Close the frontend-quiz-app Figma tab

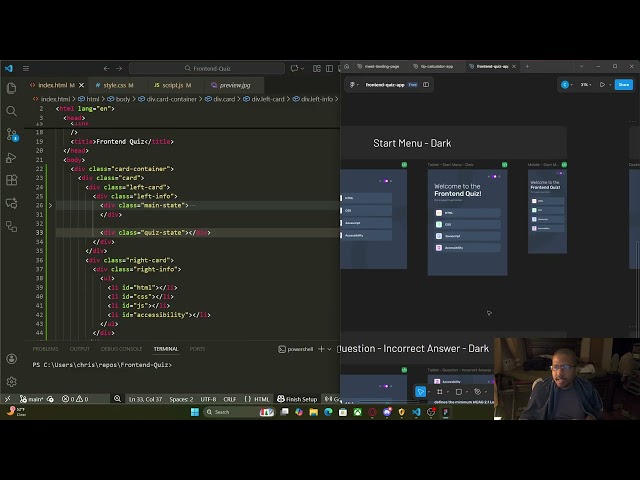pos(514,66)
